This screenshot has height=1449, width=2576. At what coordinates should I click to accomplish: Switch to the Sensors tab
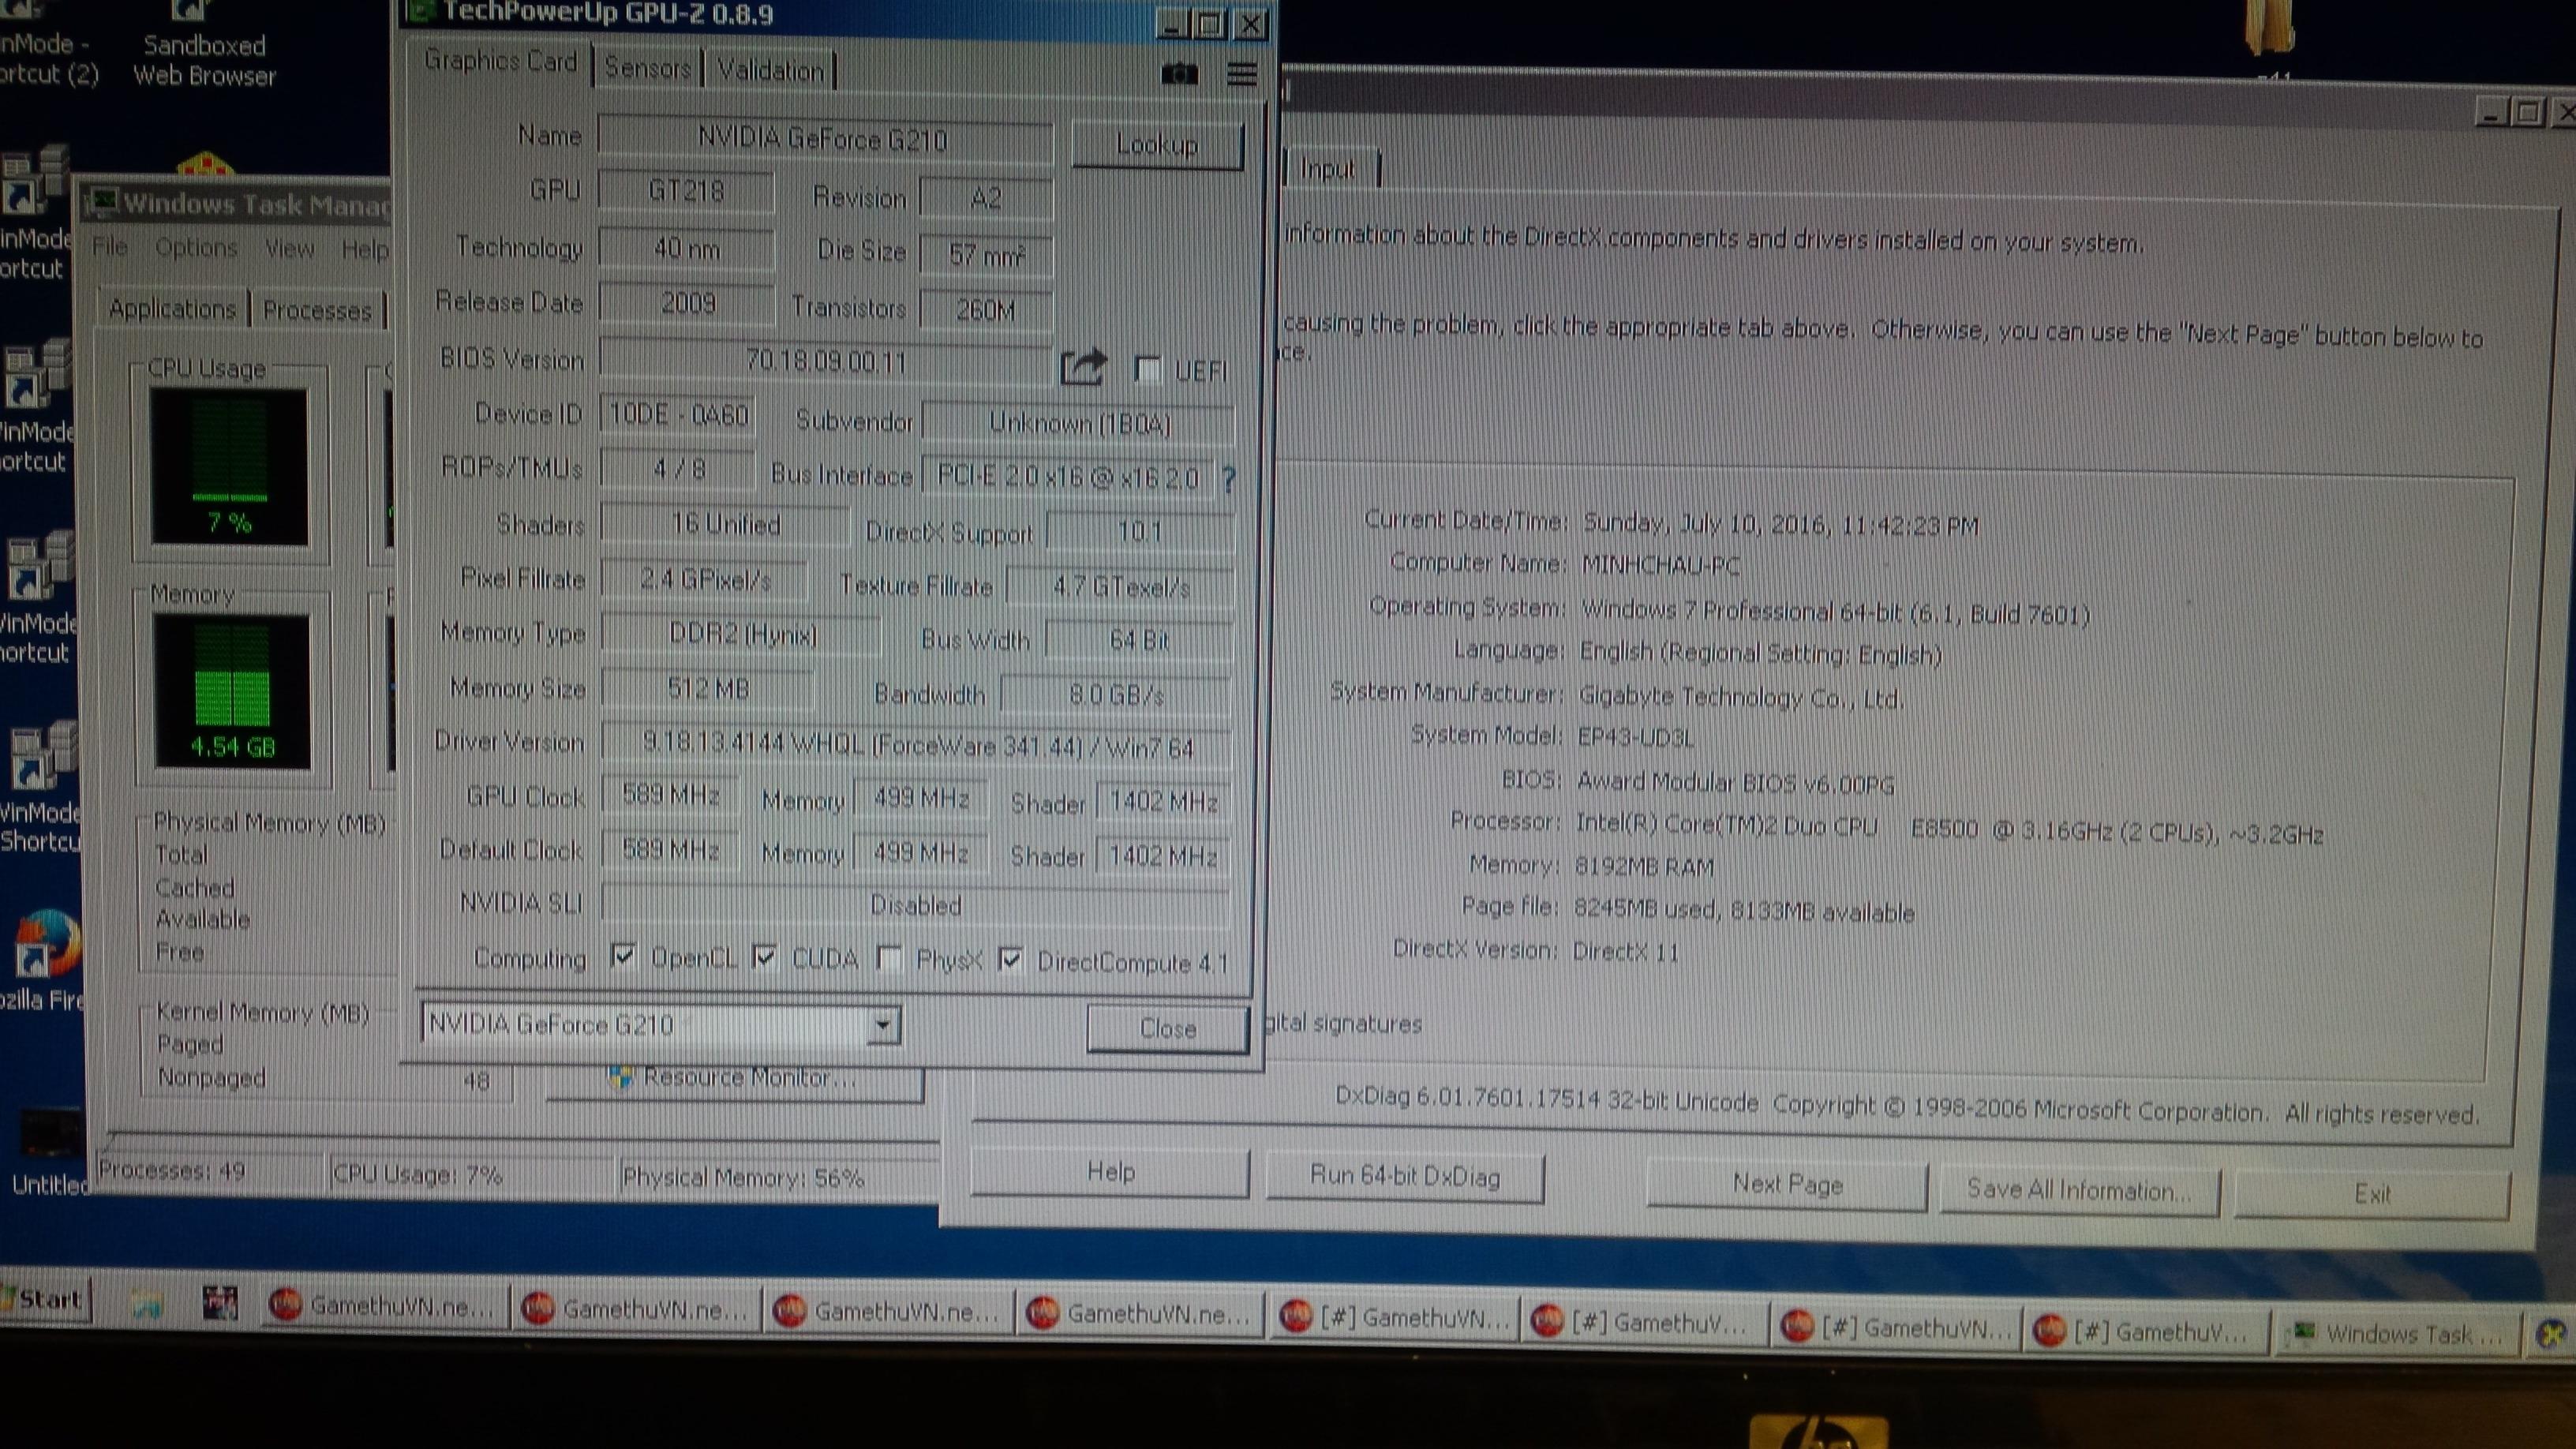pos(648,68)
